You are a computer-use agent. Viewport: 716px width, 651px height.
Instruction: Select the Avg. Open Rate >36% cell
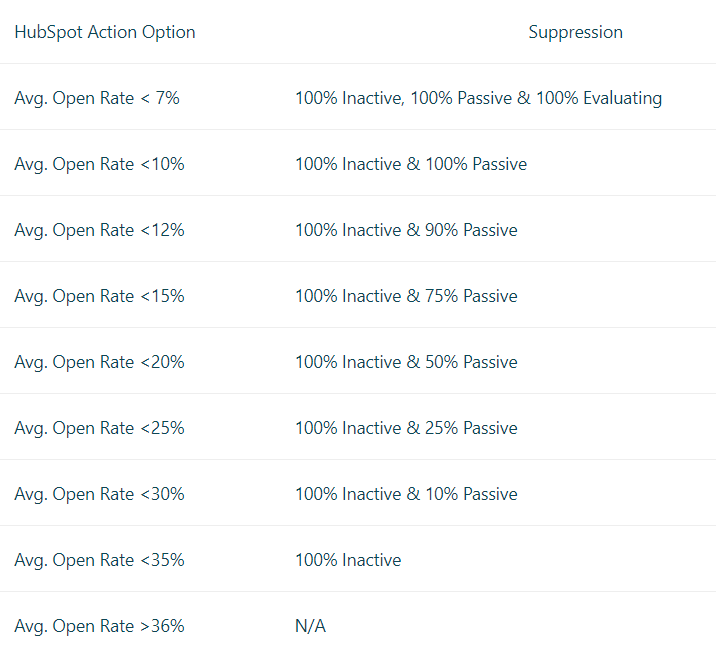(x=99, y=626)
